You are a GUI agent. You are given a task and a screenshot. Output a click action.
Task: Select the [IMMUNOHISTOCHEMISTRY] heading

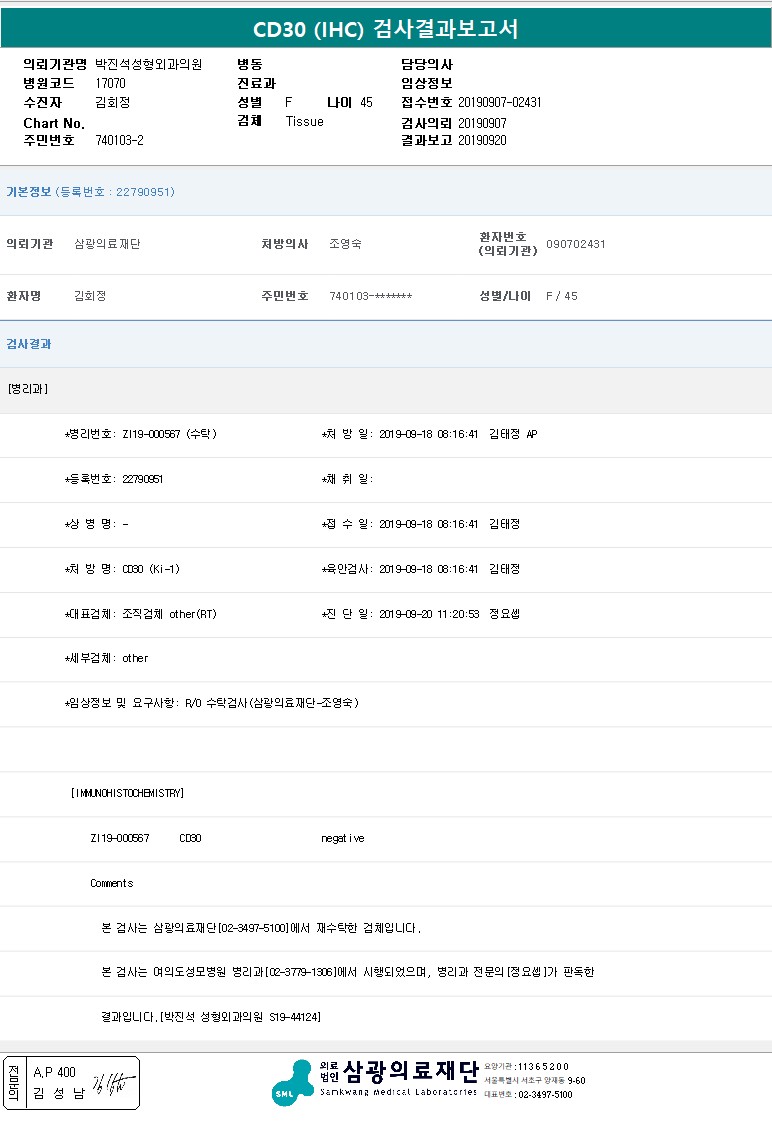click(x=127, y=793)
